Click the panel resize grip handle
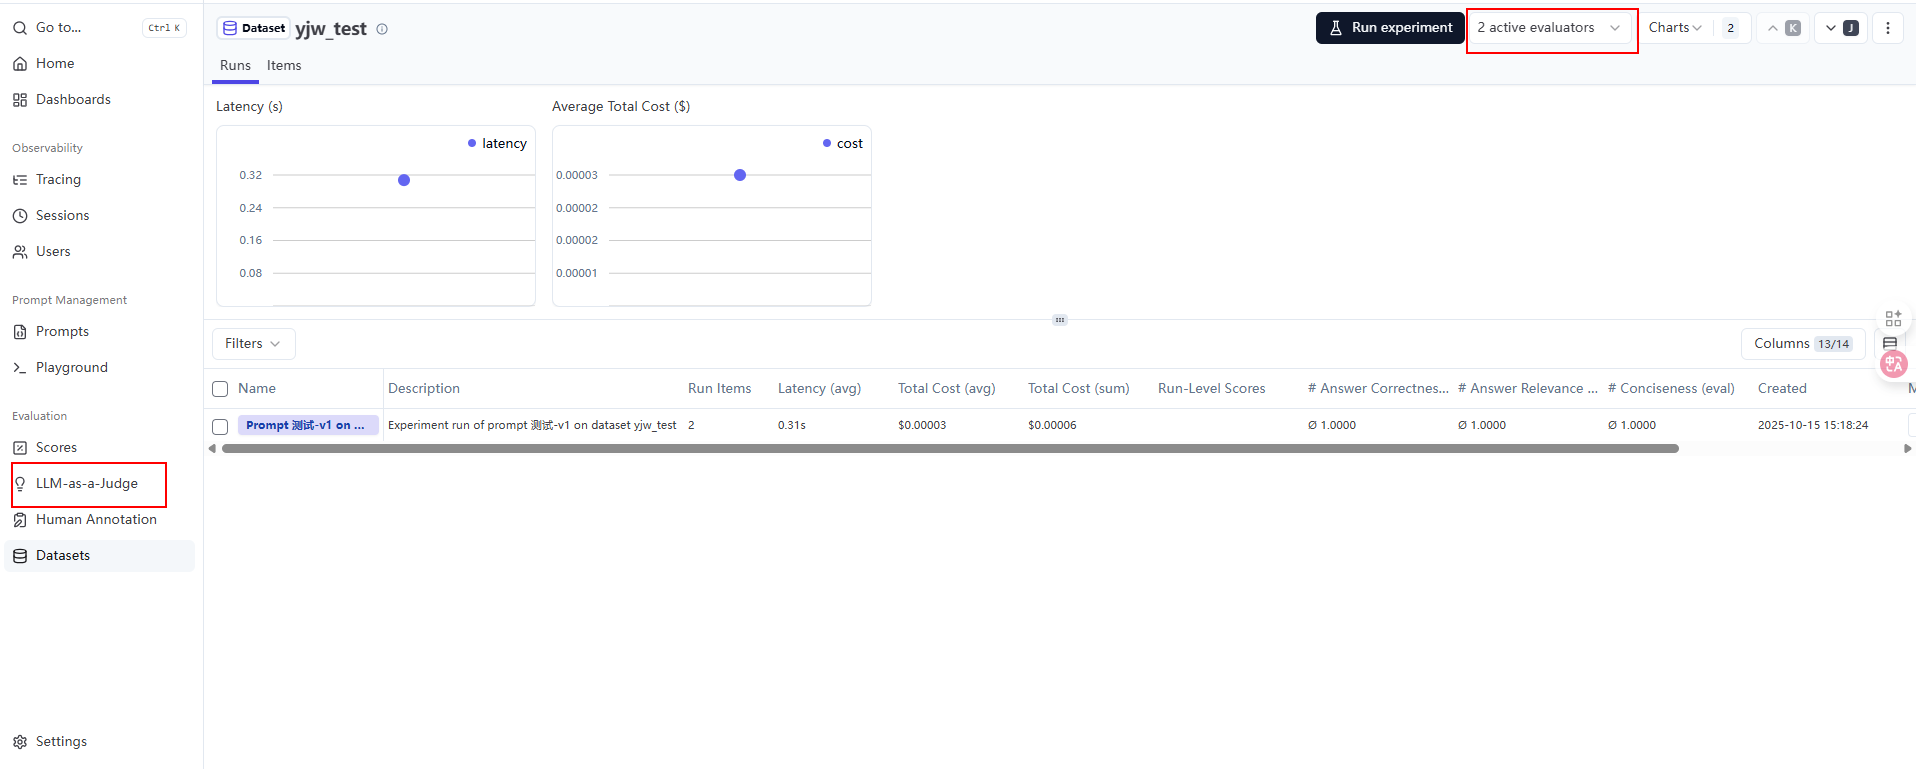Screen dimensions: 1916x769 point(1060,320)
